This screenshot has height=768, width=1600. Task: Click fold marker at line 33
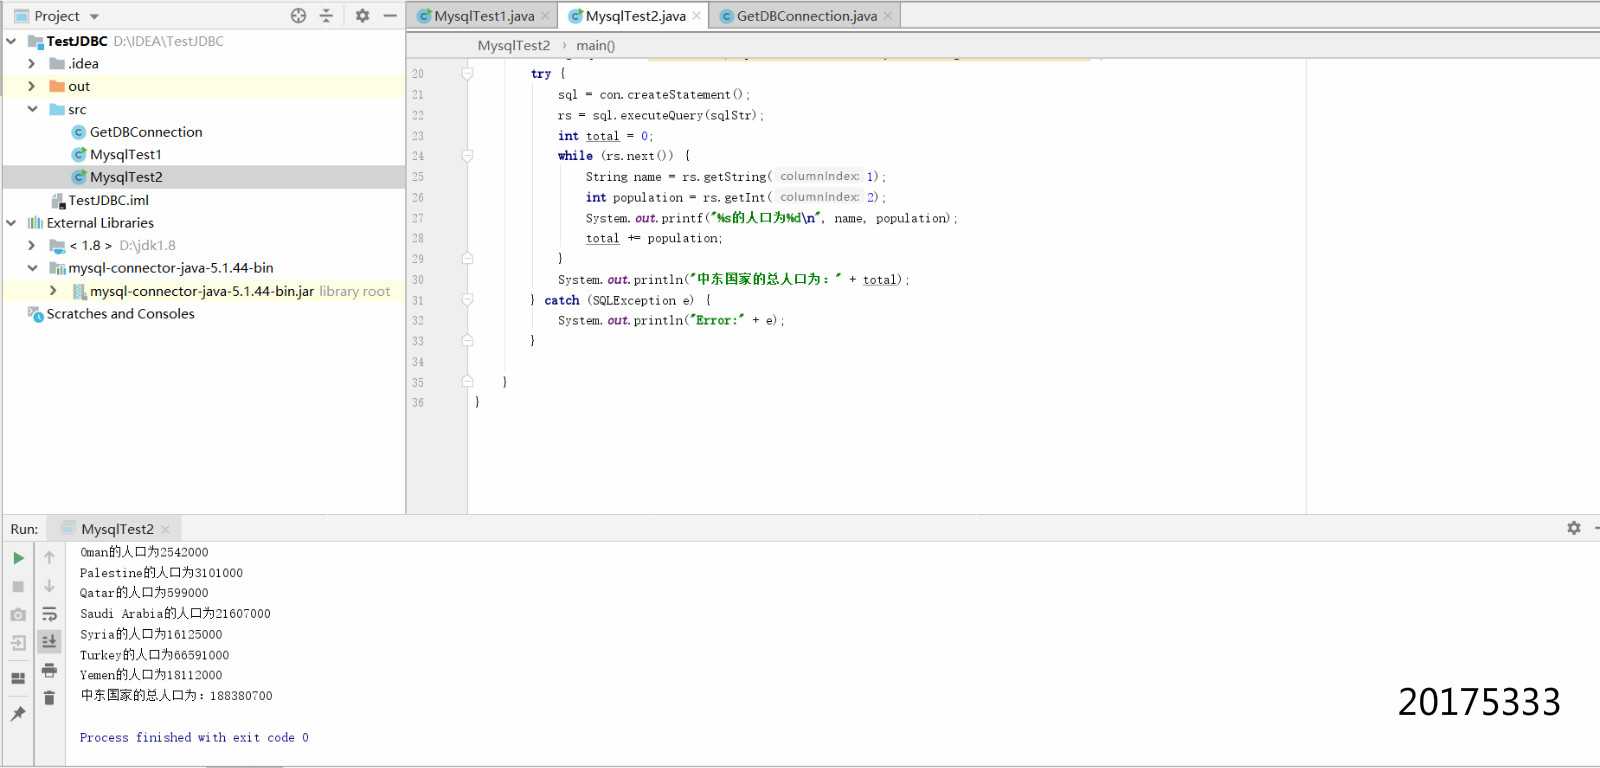click(467, 341)
